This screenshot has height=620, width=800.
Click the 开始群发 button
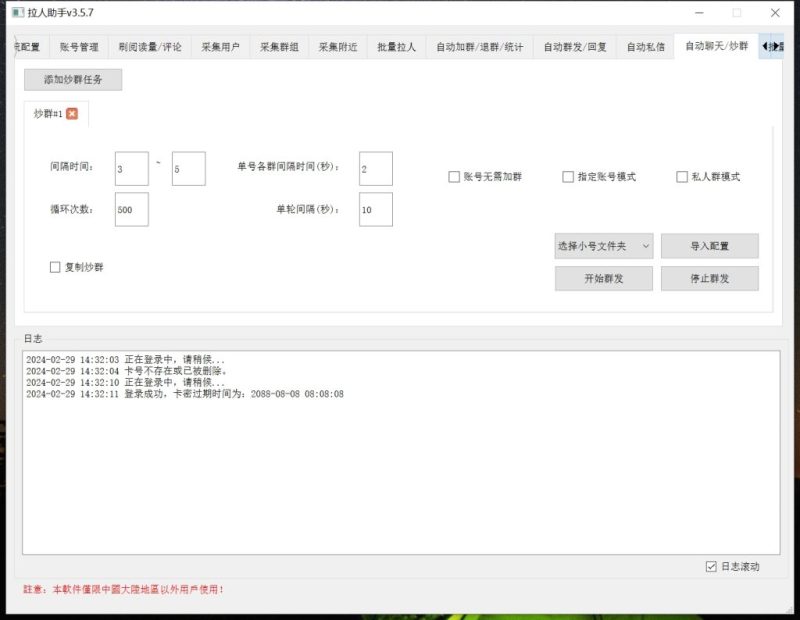[x=602, y=278]
